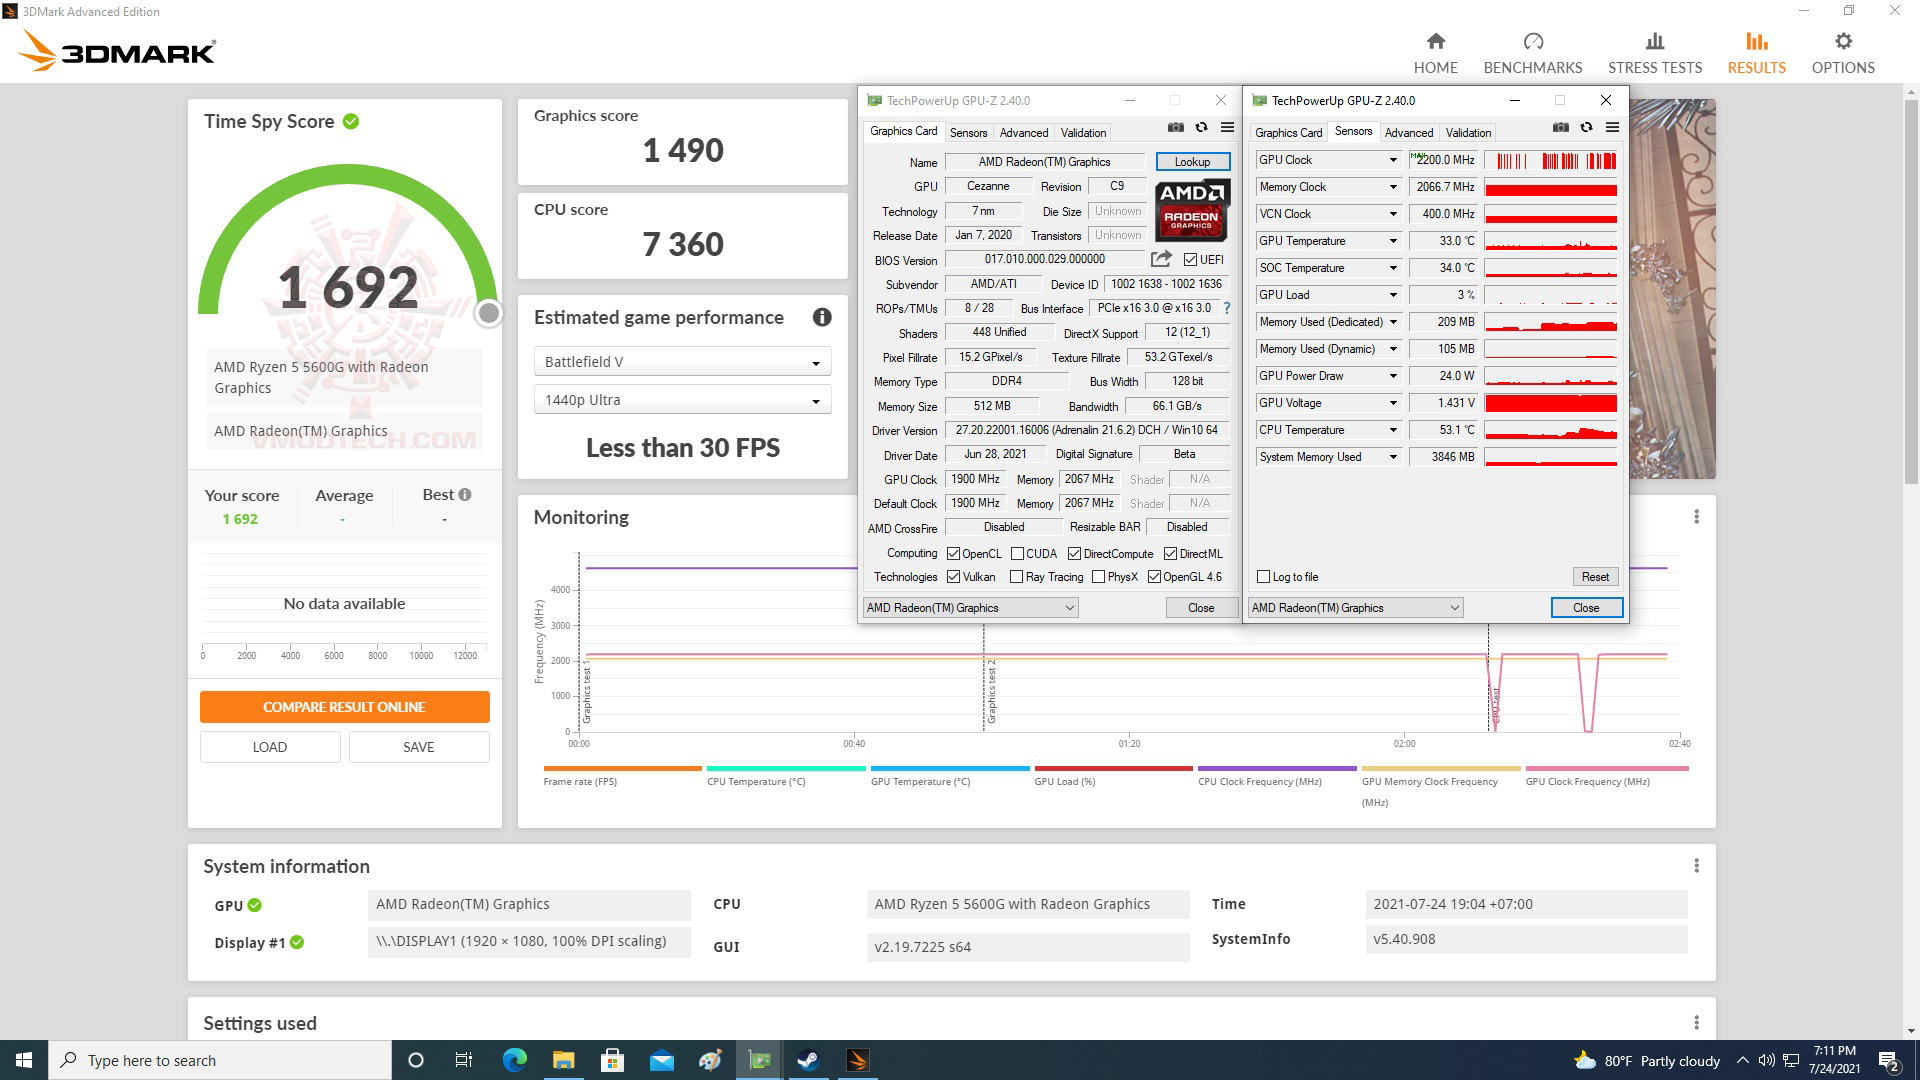
Task: Open the Stress Tests section icon
Action: click(x=1654, y=42)
